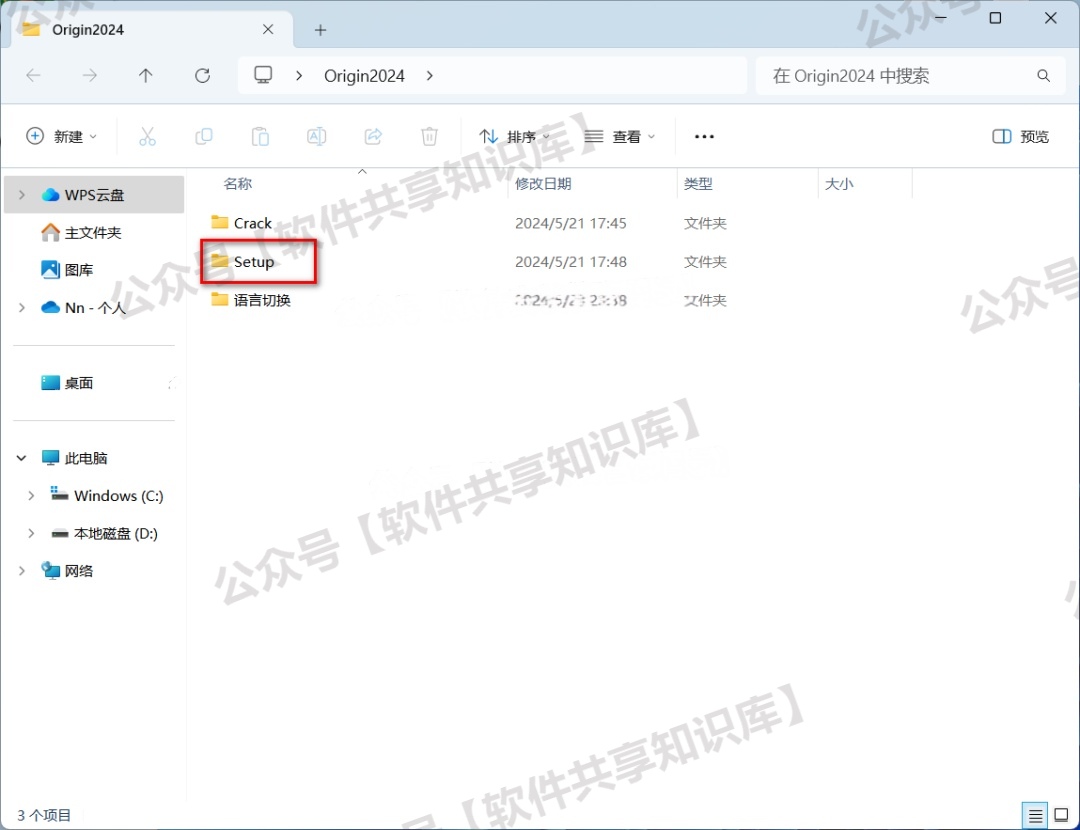The height and width of the screenshot is (830, 1080).
Task: Select the 语言切换 folder
Action: [x=262, y=300]
